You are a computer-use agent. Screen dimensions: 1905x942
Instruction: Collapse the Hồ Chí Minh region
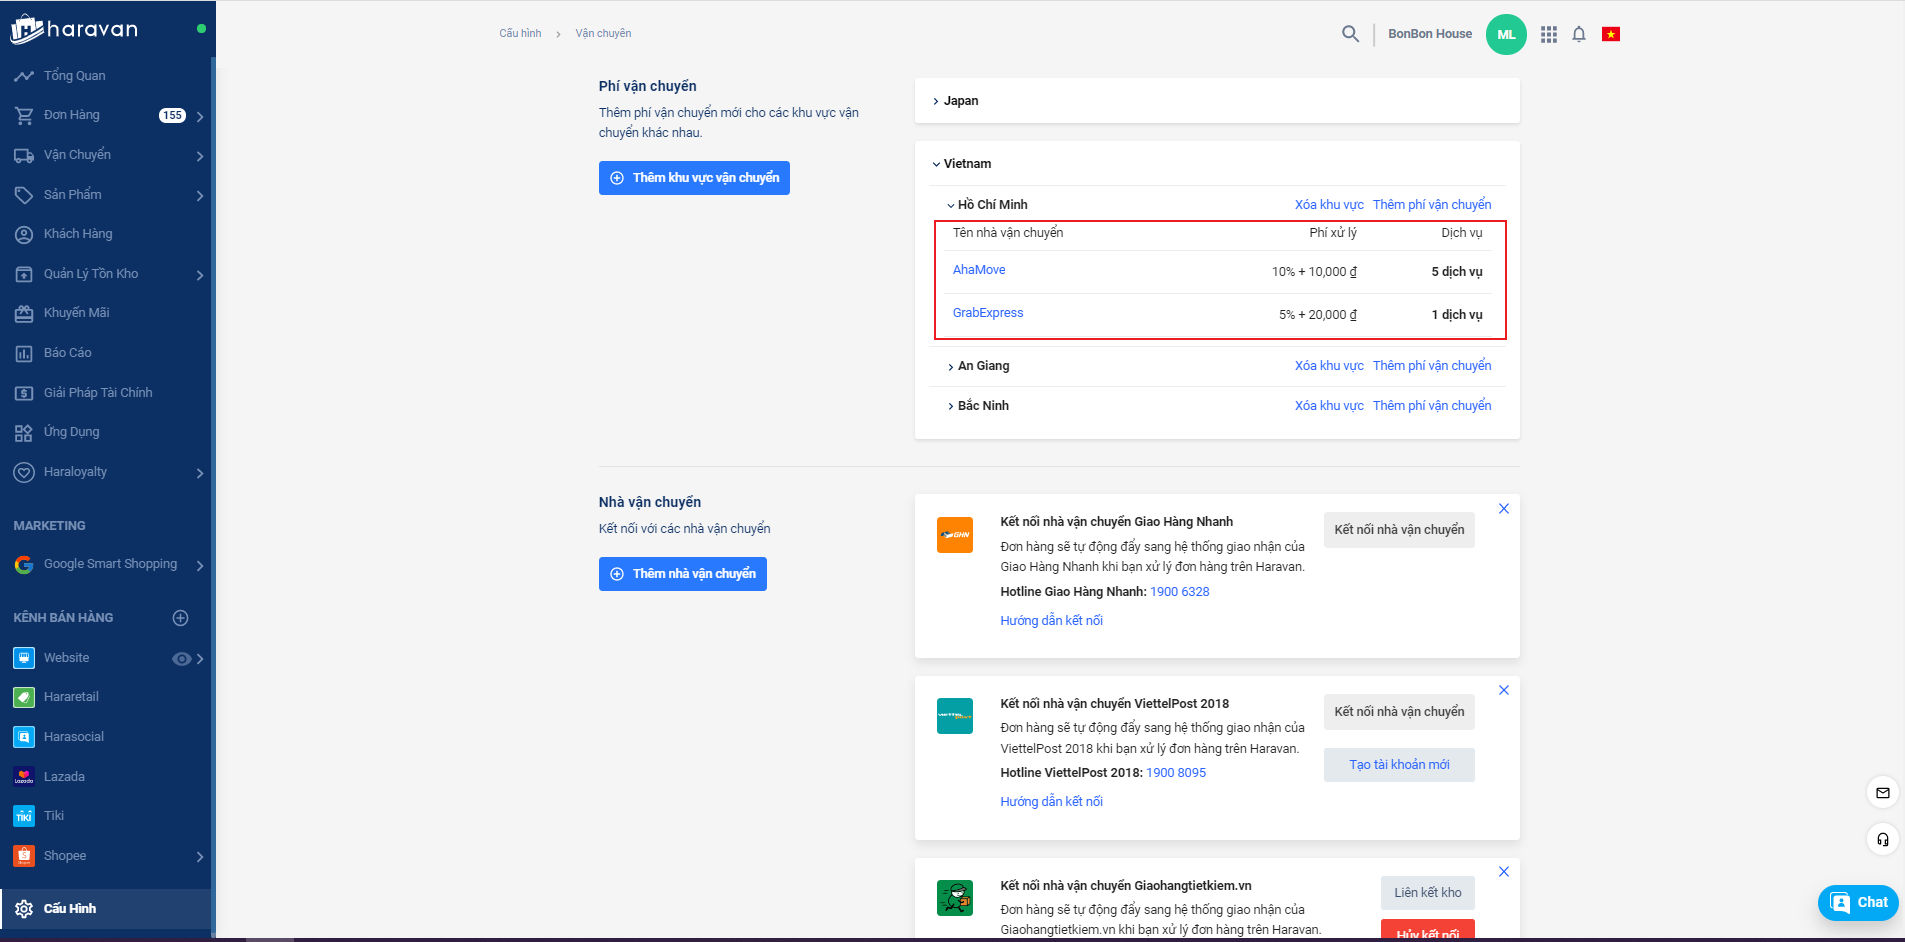(x=986, y=205)
